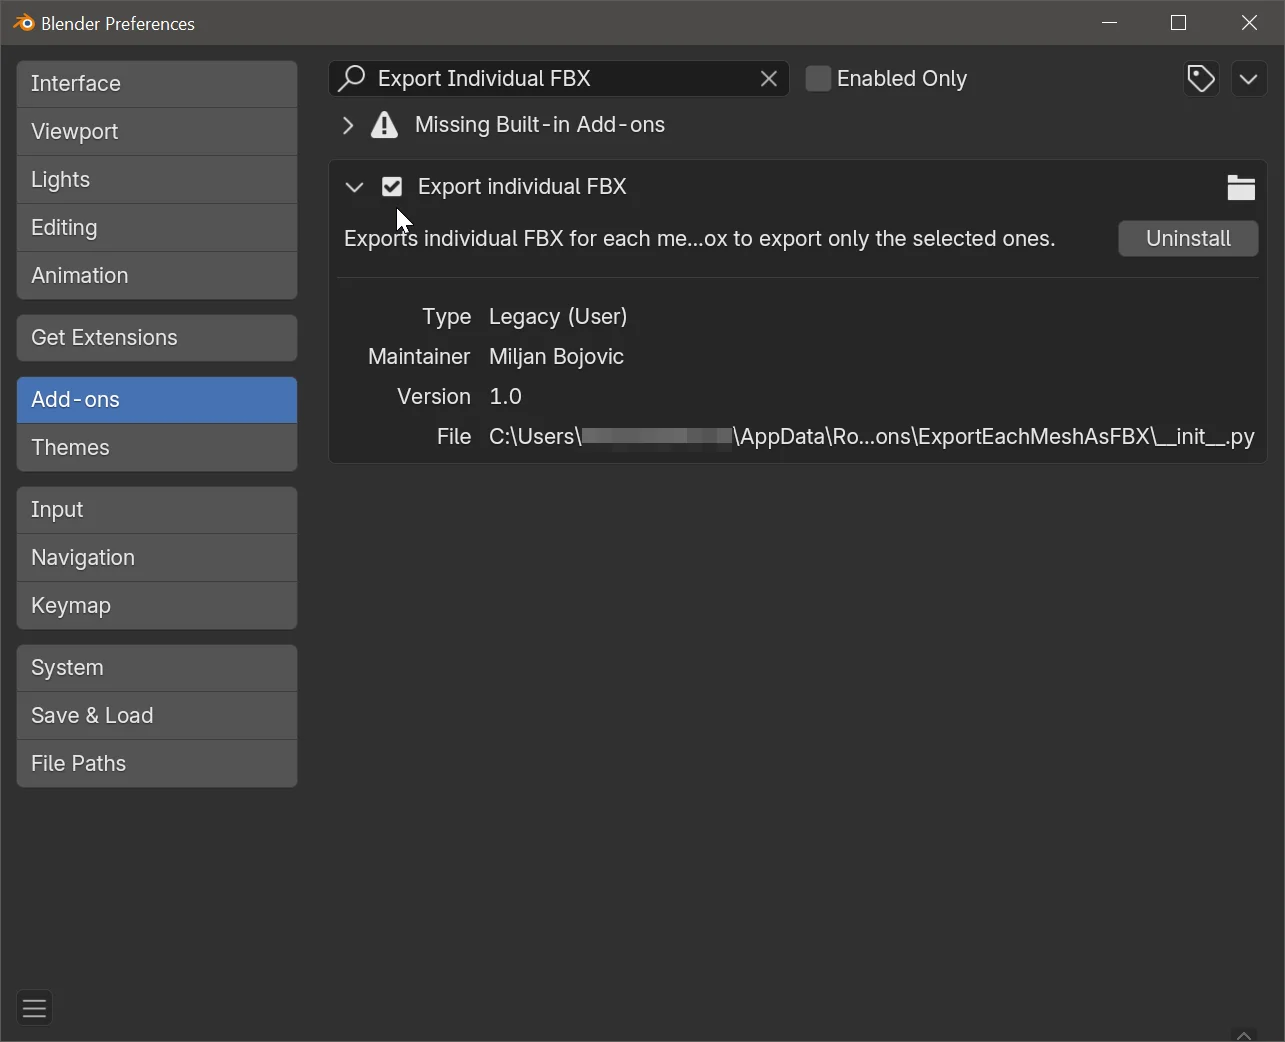The image size is (1285, 1042).
Task: Collapse the Export individual FBX details
Action: pos(354,187)
